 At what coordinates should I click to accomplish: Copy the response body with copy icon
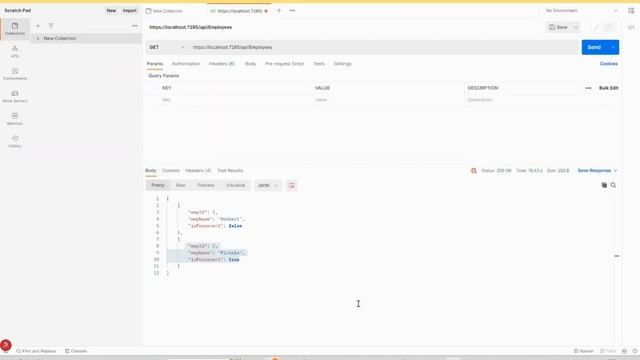pyautogui.click(x=604, y=185)
